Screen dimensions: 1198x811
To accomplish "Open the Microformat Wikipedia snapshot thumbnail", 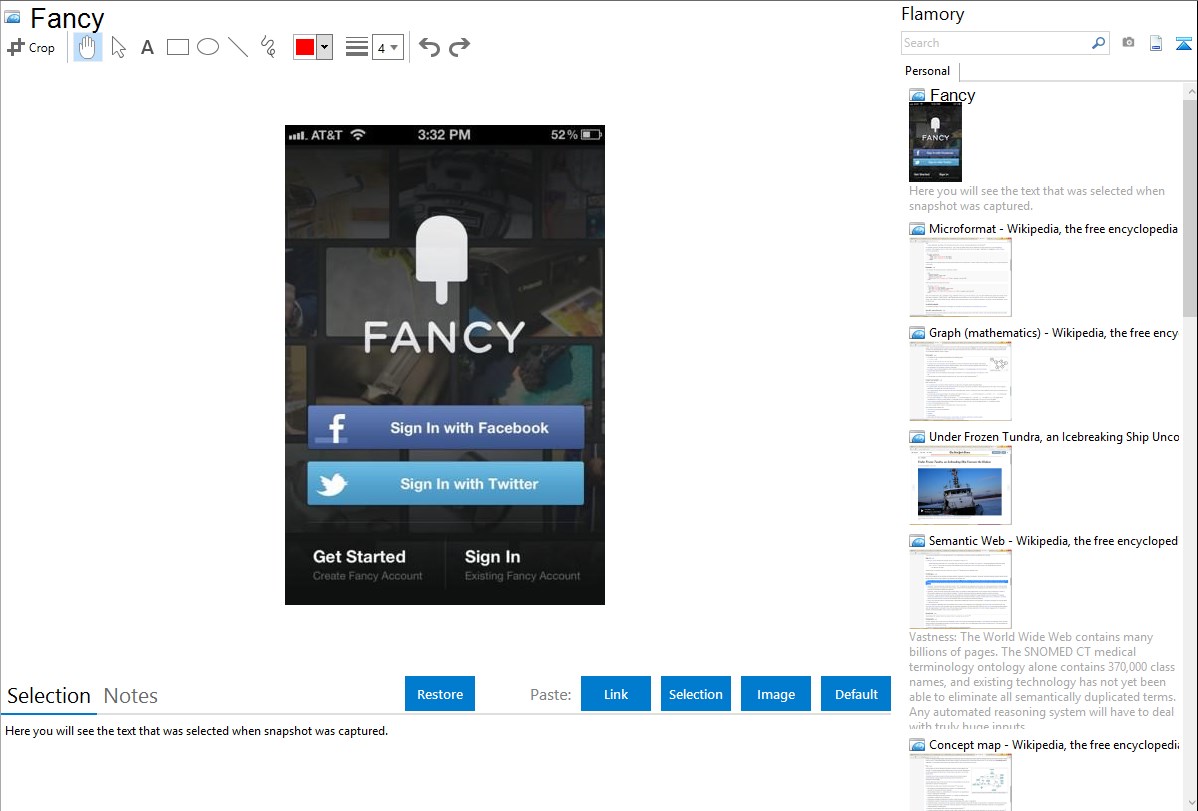I will click(x=960, y=277).
